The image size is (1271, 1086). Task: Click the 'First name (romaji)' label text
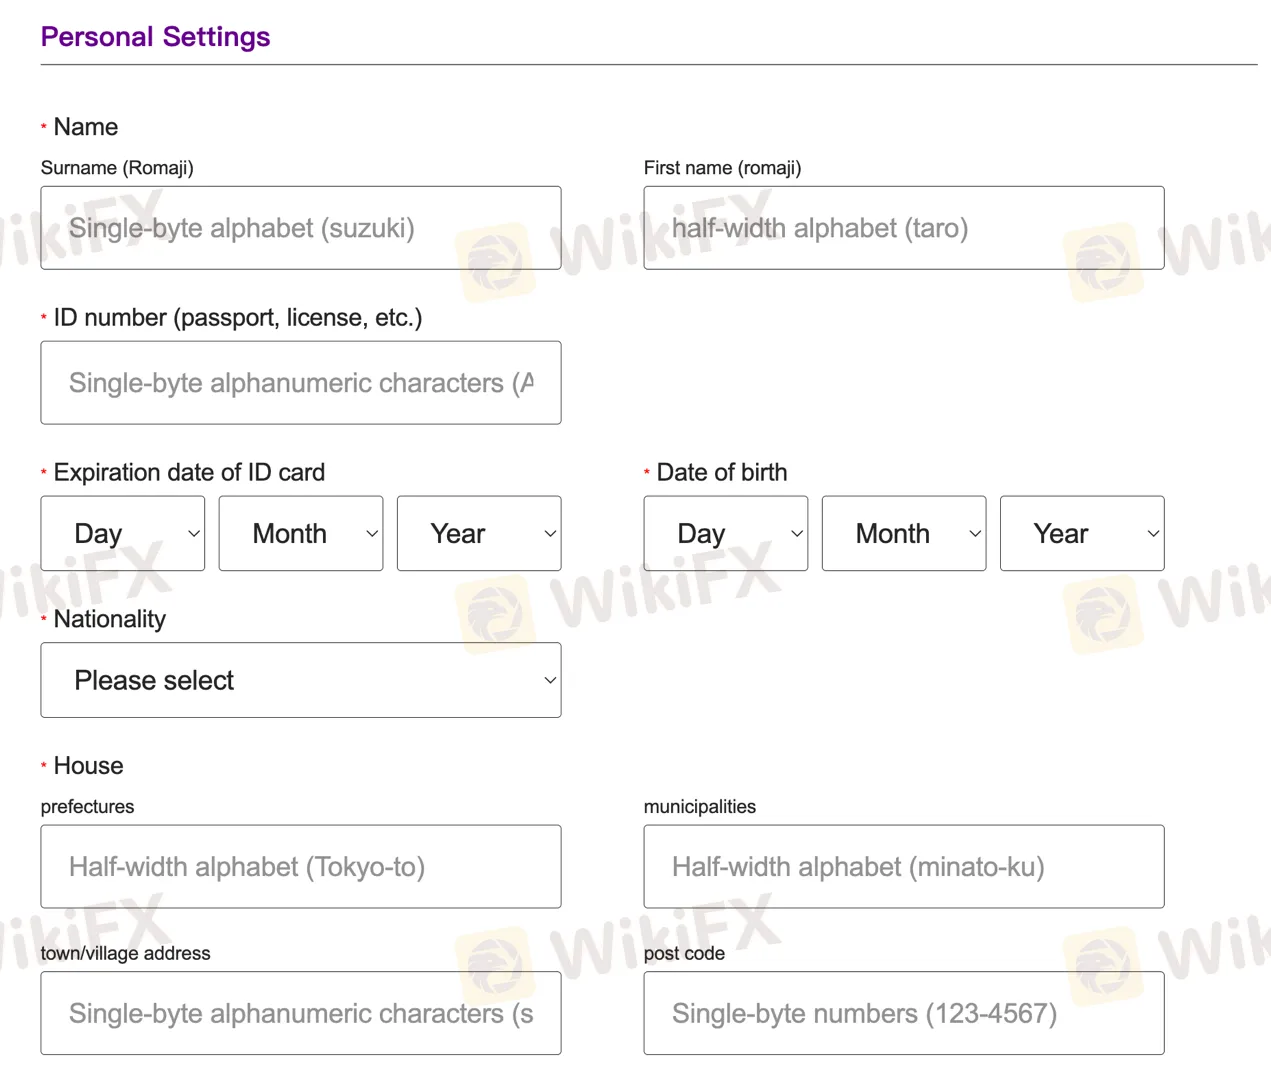[x=722, y=168]
